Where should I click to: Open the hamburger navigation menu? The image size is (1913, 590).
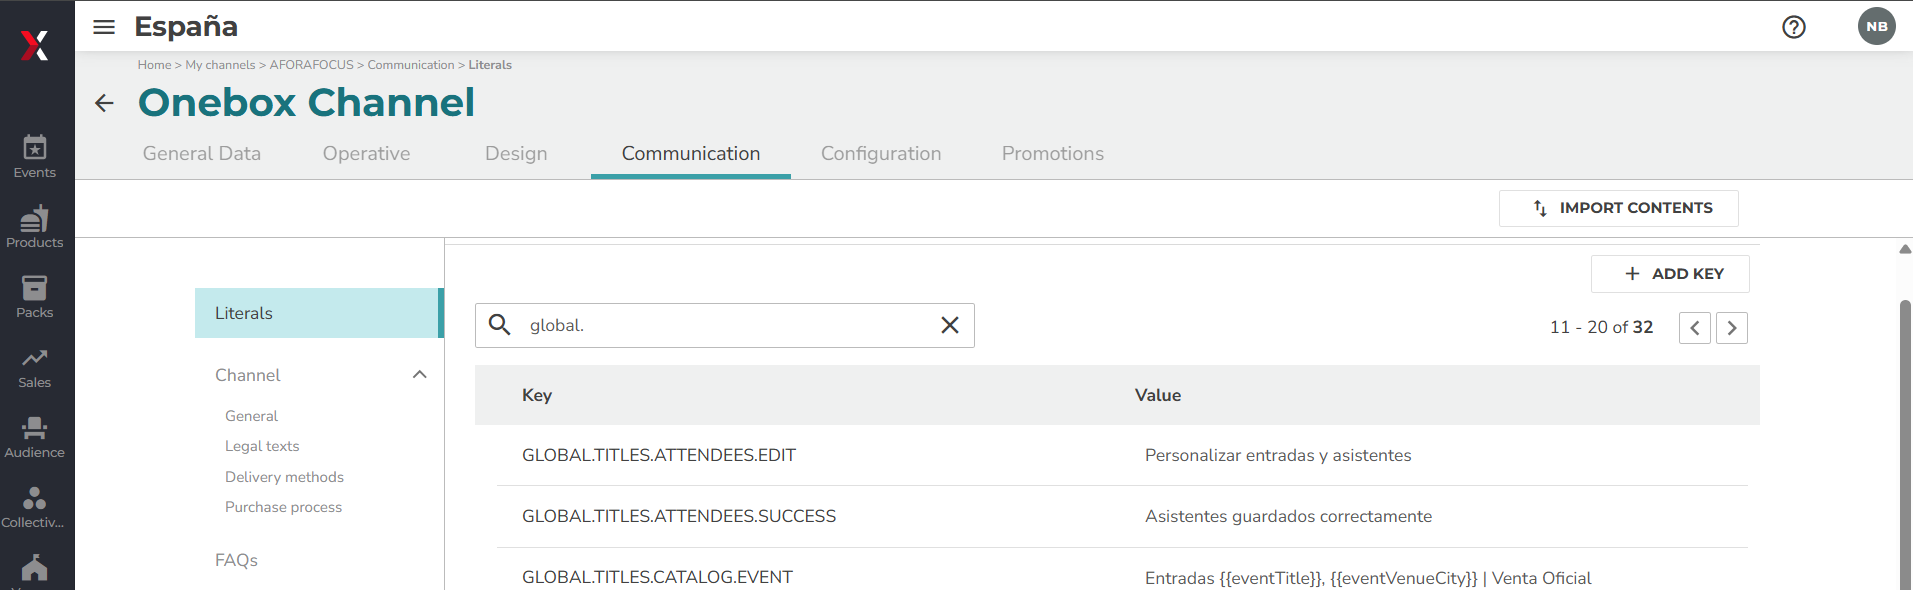104,27
